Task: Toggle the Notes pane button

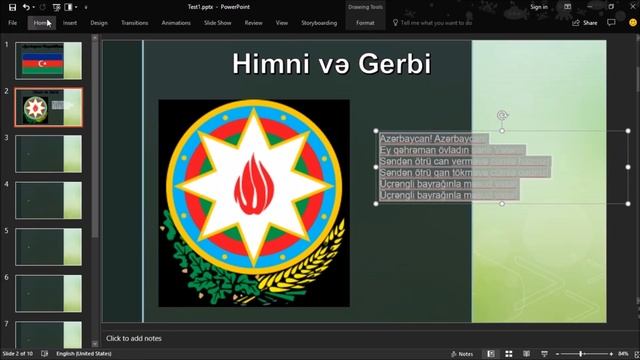Action: tap(462, 354)
